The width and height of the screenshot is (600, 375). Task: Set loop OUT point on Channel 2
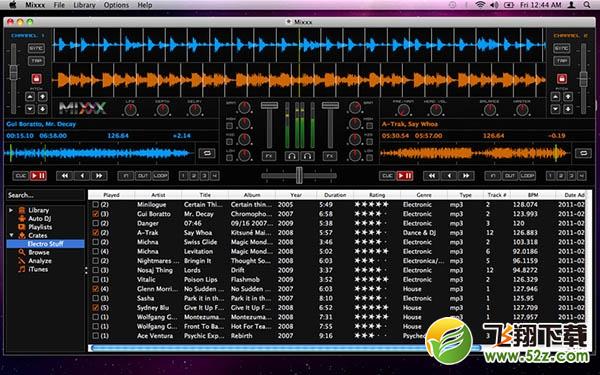click(510, 176)
